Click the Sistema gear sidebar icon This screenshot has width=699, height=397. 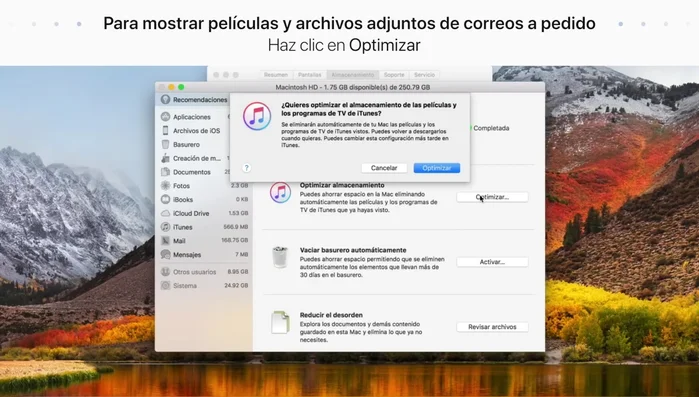(165, 285)
